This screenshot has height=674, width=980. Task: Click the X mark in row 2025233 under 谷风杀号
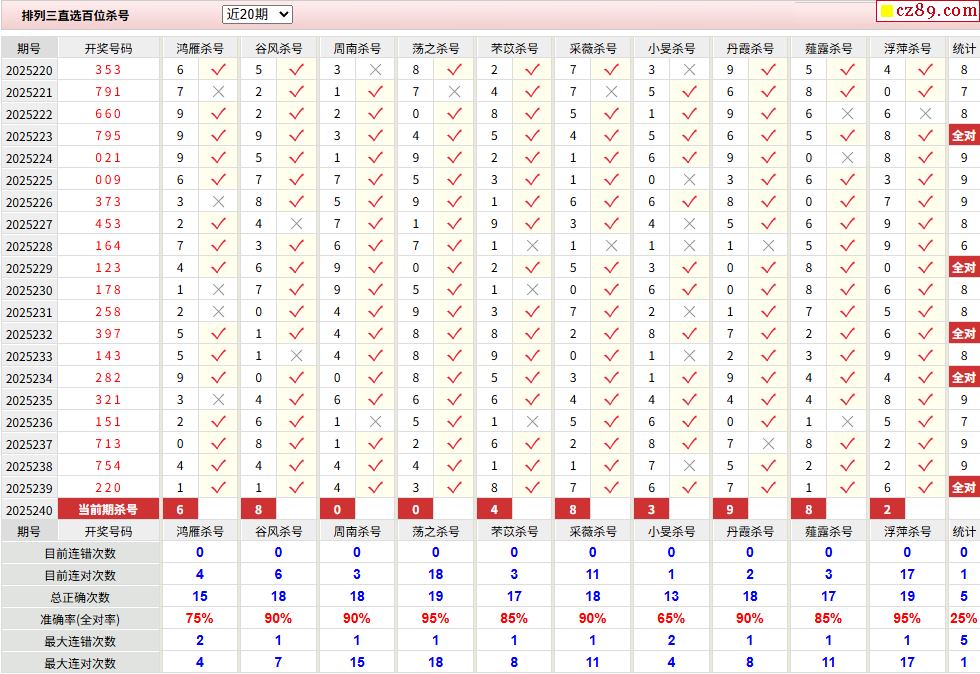click(x=296, y=356)
